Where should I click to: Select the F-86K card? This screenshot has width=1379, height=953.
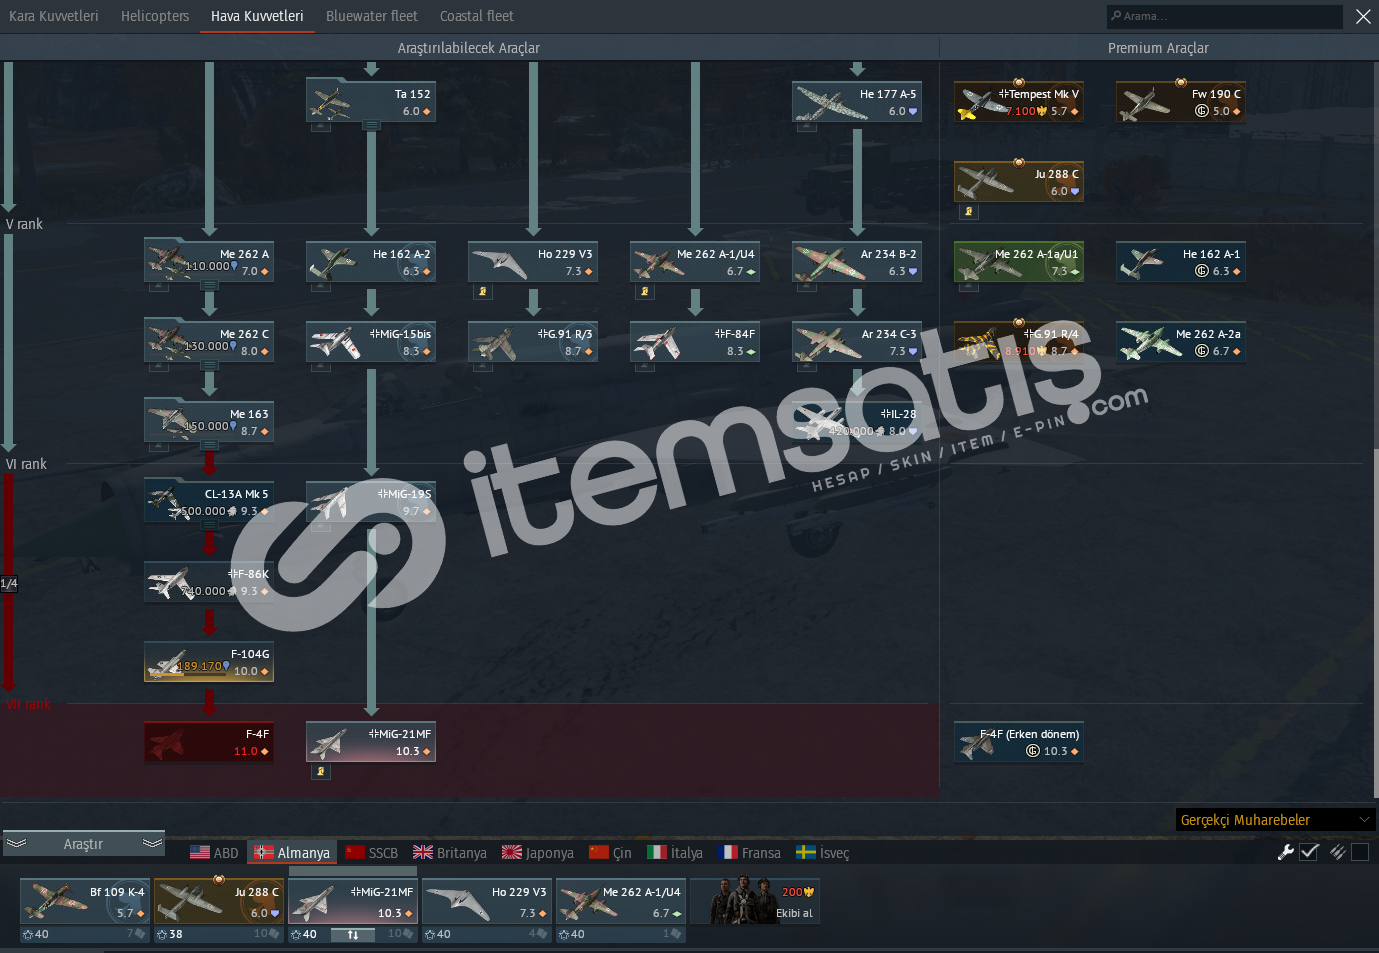(209, 582)
